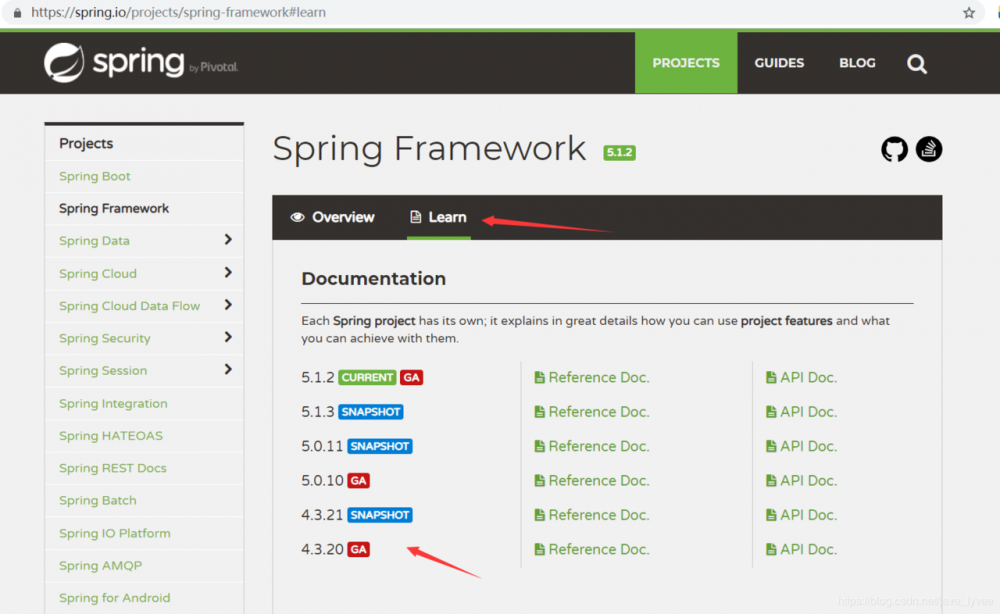Screen dimensions: 1000x614
Task: Open Spring REST Docs link
Action: point(112,468)
